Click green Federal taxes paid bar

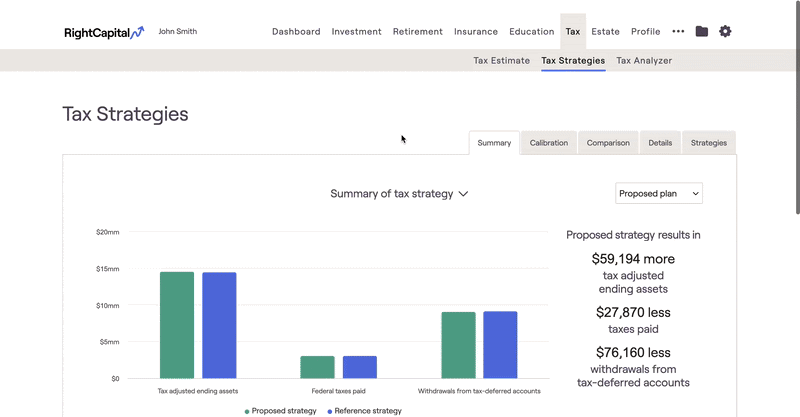[x=317, y=367]
